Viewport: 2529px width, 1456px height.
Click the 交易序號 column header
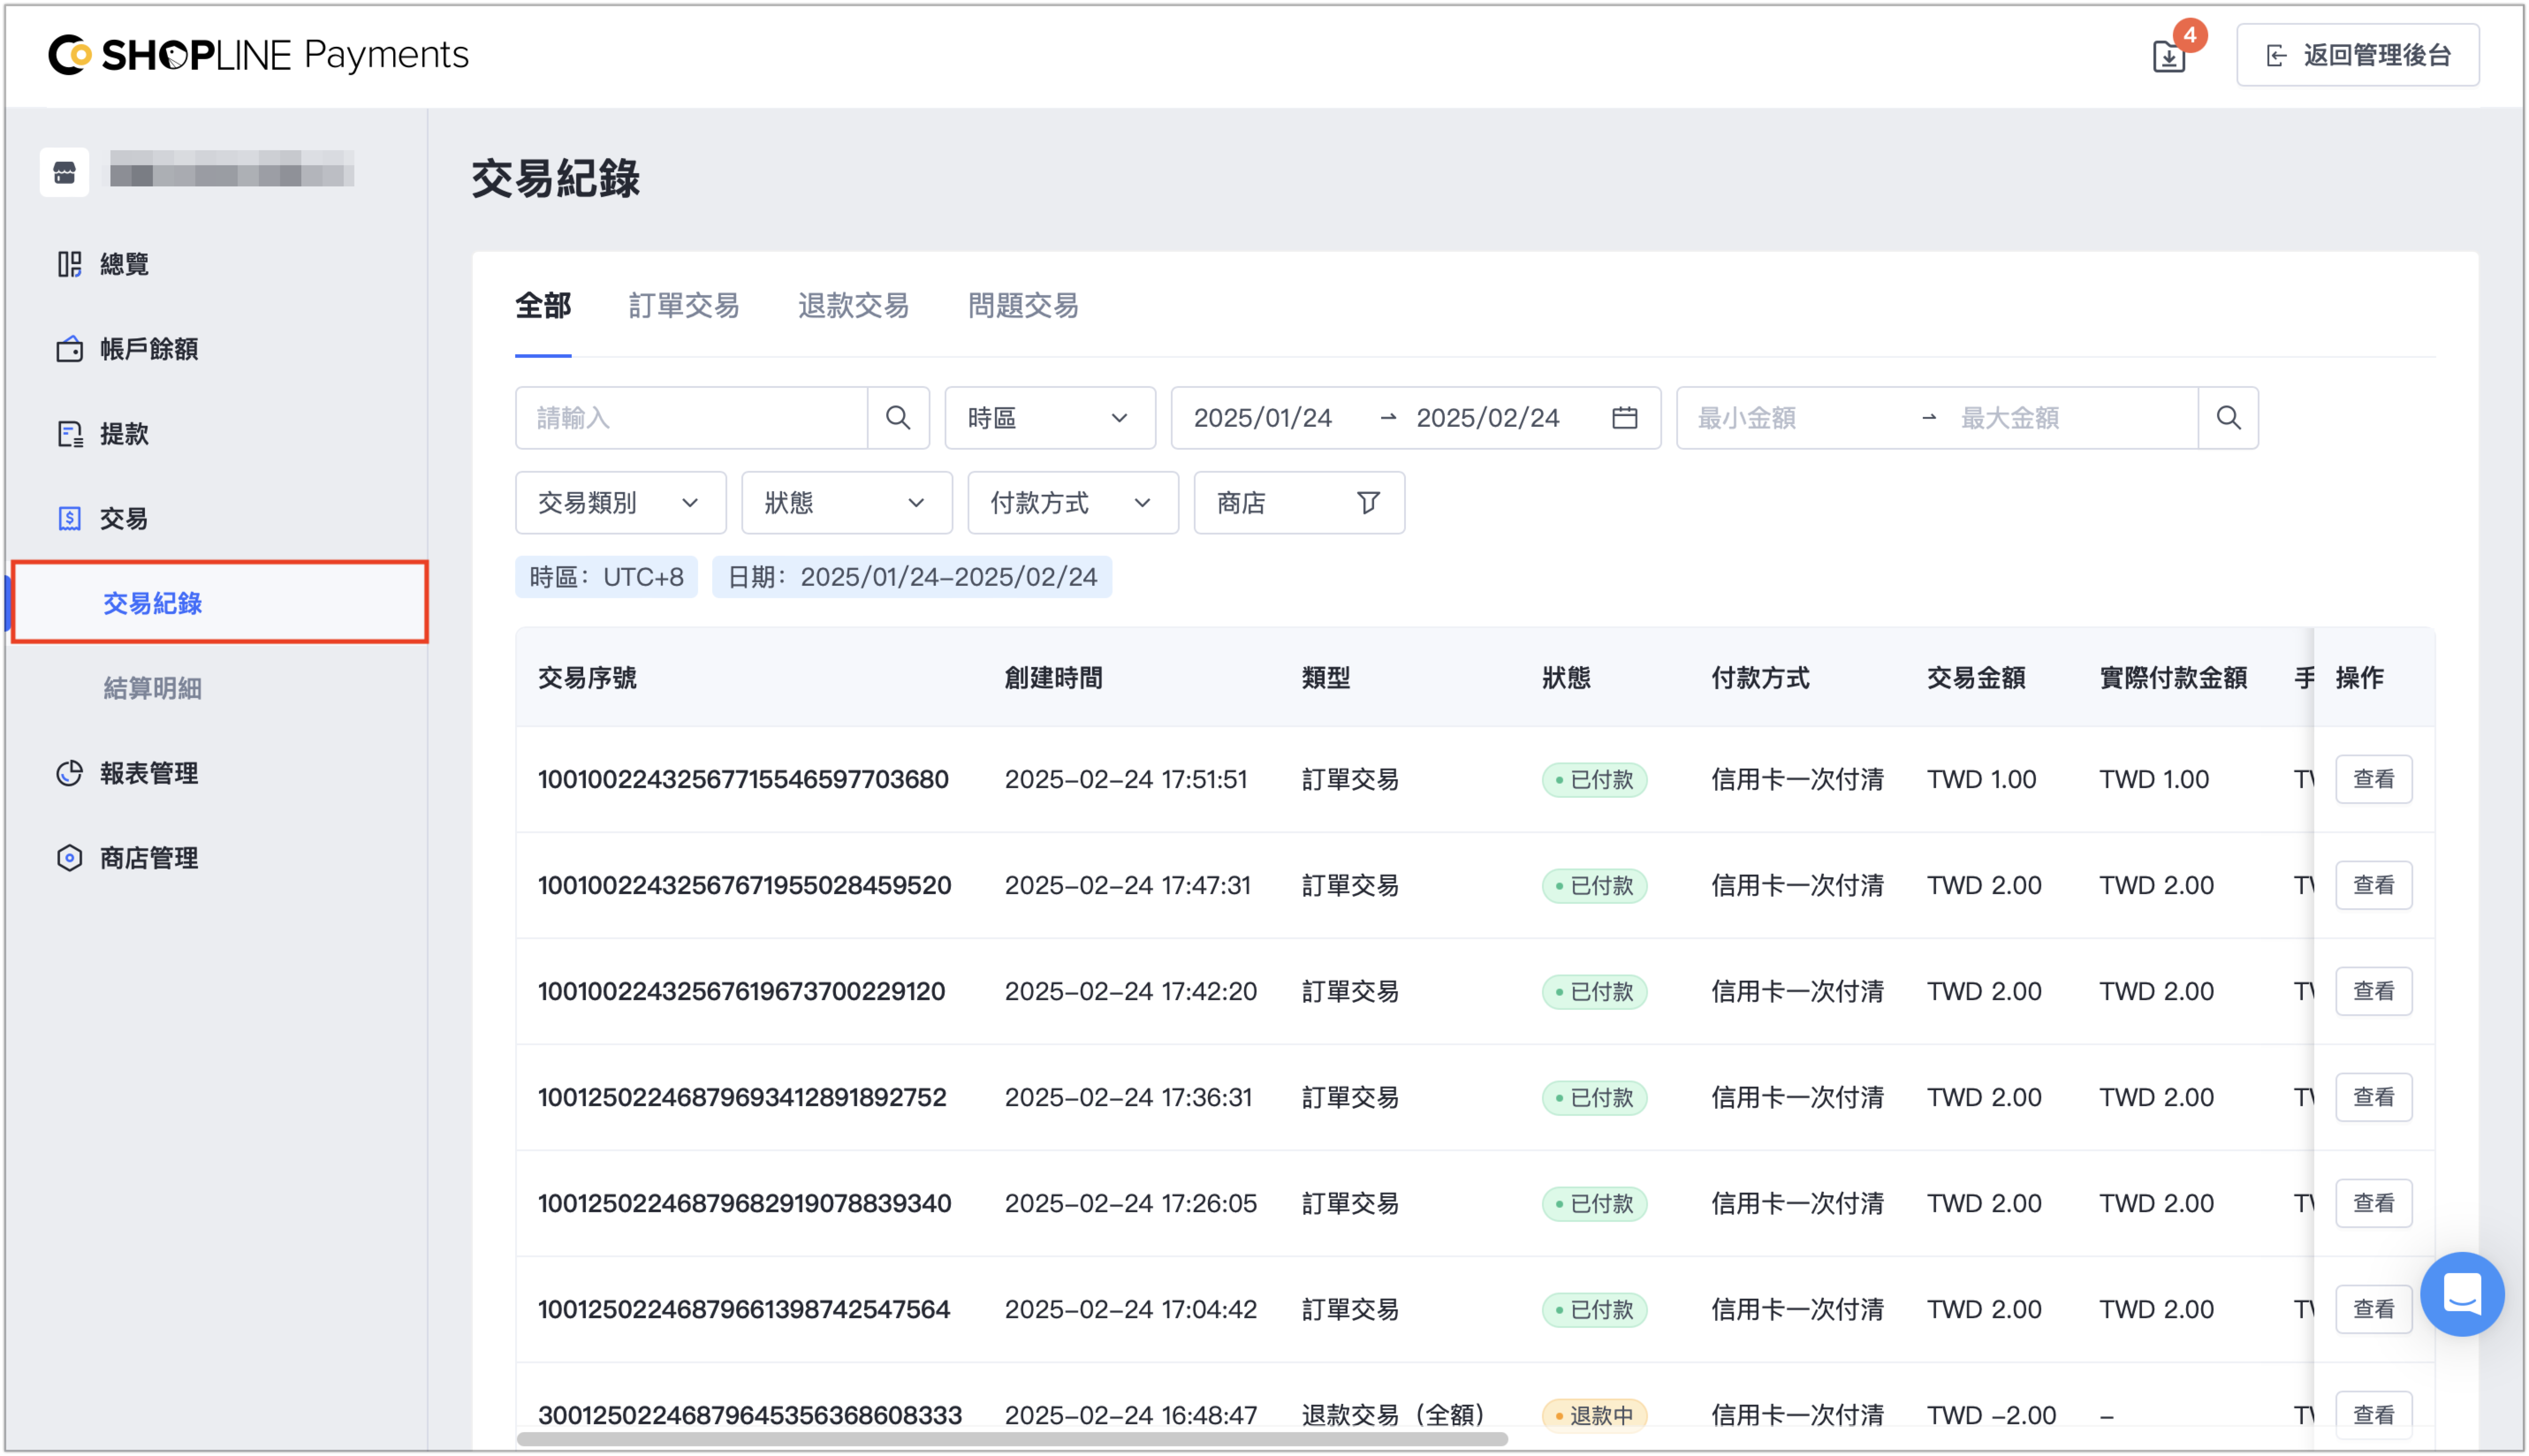point(587,678)
